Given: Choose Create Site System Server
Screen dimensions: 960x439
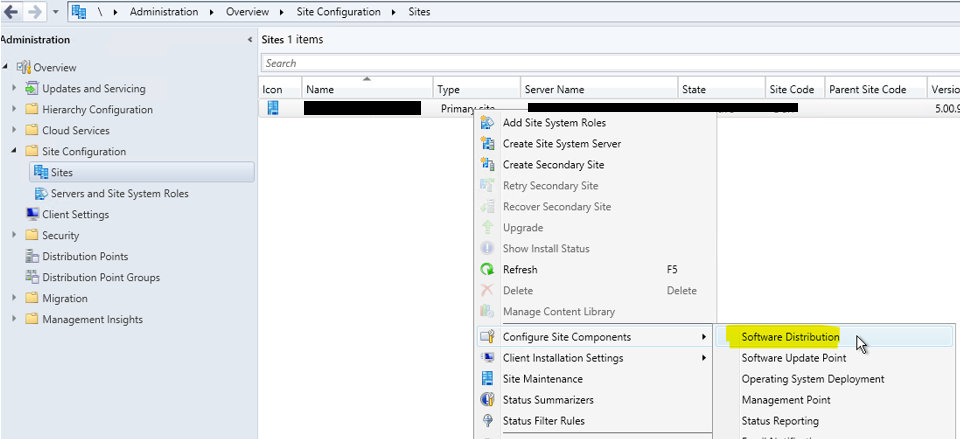Looking at the screenshot, I should coord(561,144).
